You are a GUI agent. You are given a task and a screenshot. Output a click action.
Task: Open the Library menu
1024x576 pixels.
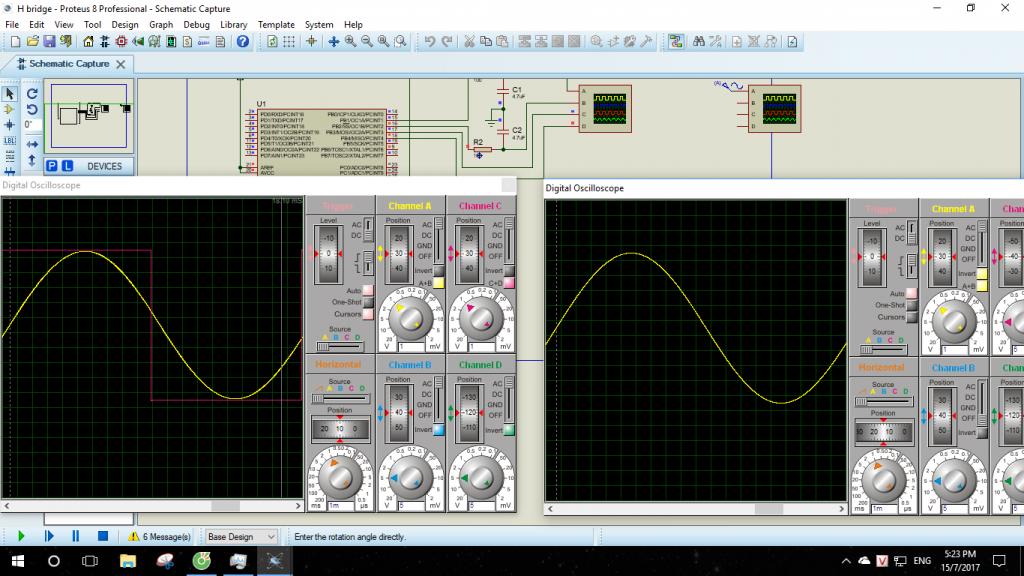click(233, 24)
